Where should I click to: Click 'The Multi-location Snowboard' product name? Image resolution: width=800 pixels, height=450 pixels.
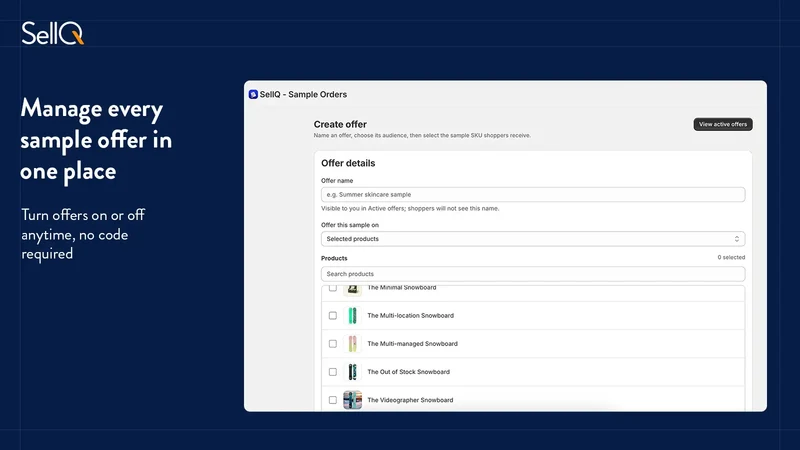[410, 316]
